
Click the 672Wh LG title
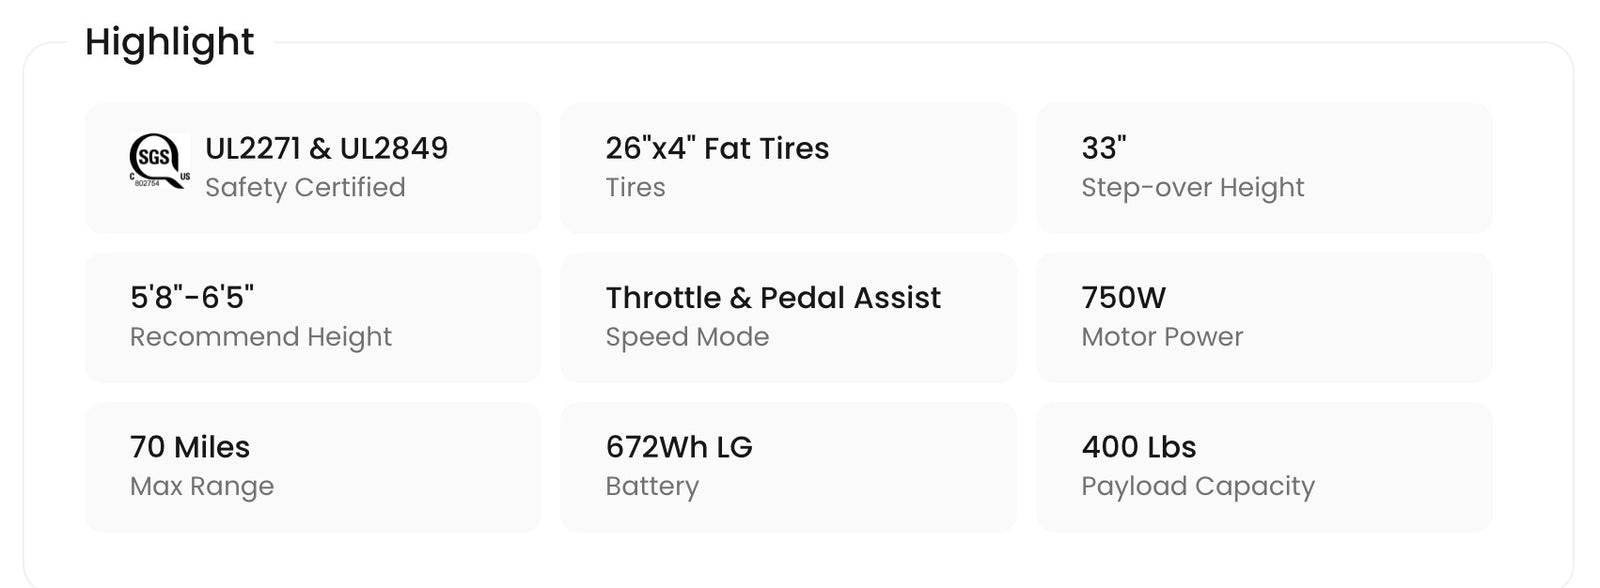pos(679,447)
